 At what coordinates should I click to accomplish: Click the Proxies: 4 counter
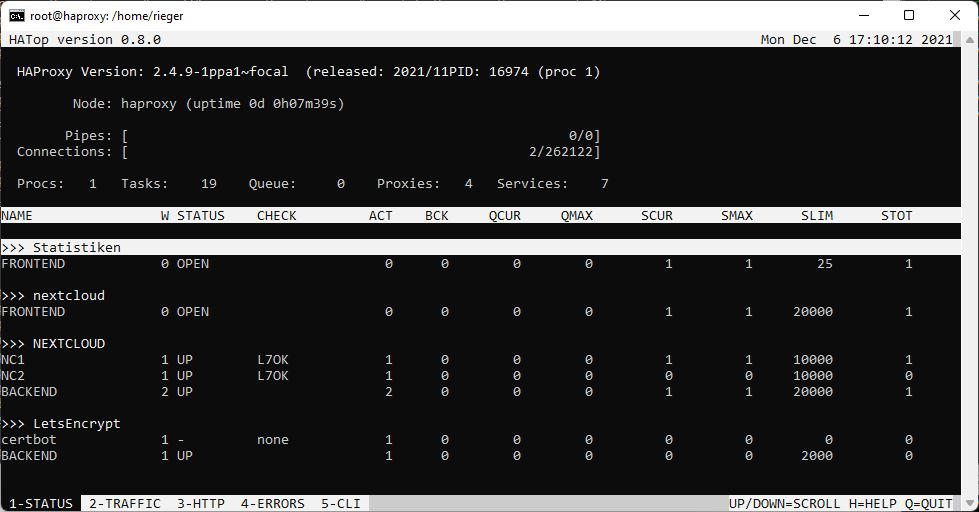pyautogui.click(x=425, y=184)
